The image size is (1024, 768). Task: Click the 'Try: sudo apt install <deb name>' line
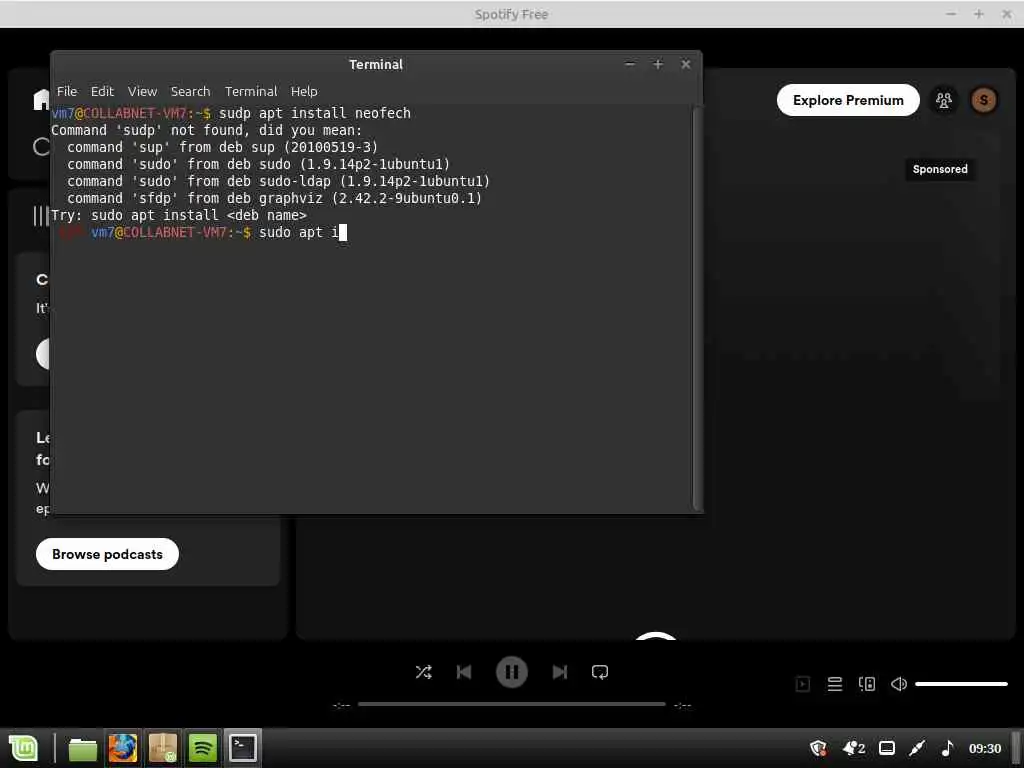coord(179,215)
